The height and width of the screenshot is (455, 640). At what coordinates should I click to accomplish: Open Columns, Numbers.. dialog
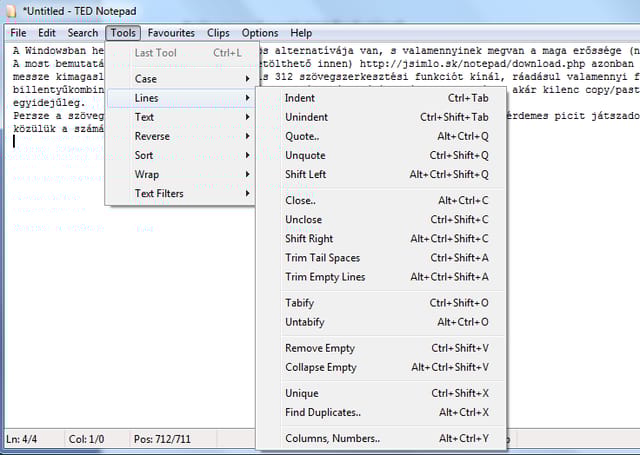[382, 439]
